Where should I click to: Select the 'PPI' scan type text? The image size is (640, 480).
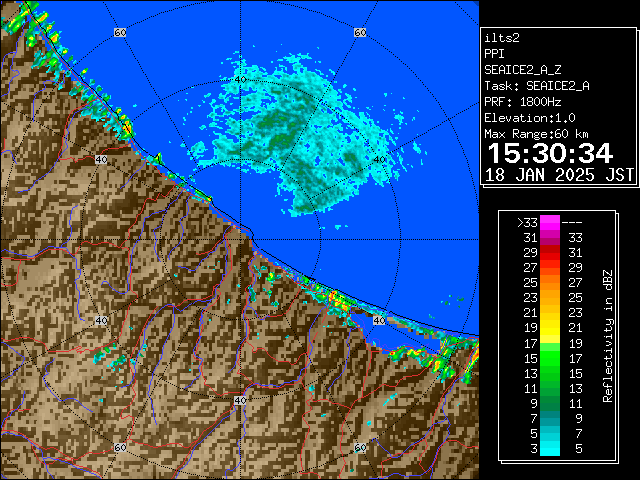coord(494,54)
